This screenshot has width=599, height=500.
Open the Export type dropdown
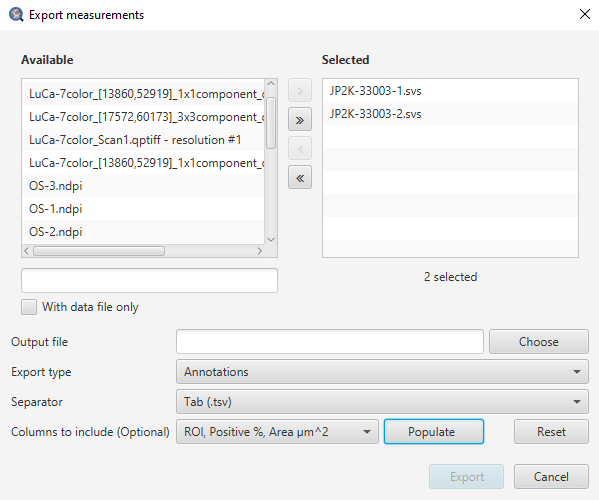coord(382,372)
